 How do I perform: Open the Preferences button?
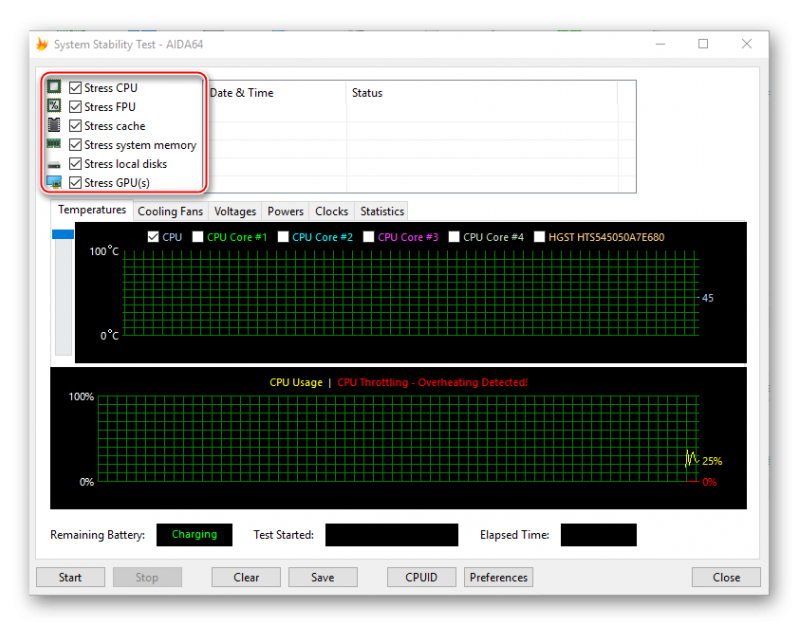(498, 577)
